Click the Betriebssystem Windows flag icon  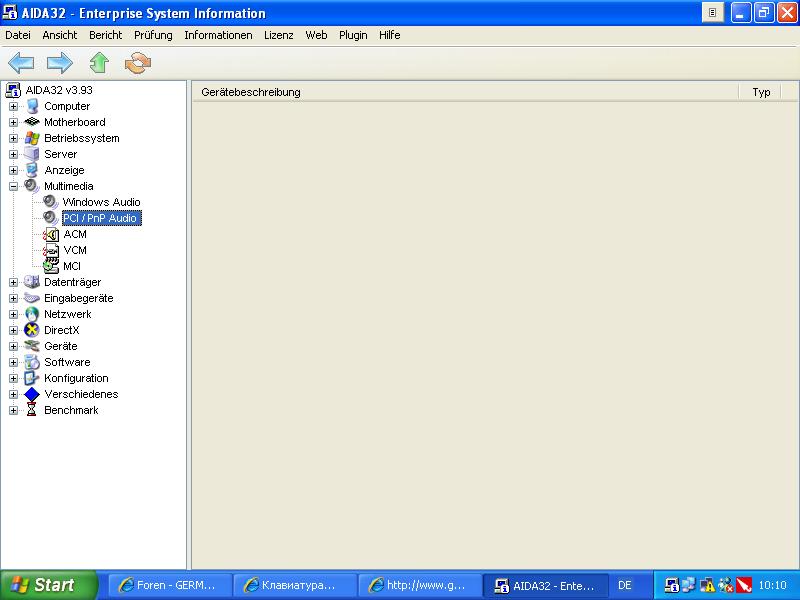click(x=32, y=138)
